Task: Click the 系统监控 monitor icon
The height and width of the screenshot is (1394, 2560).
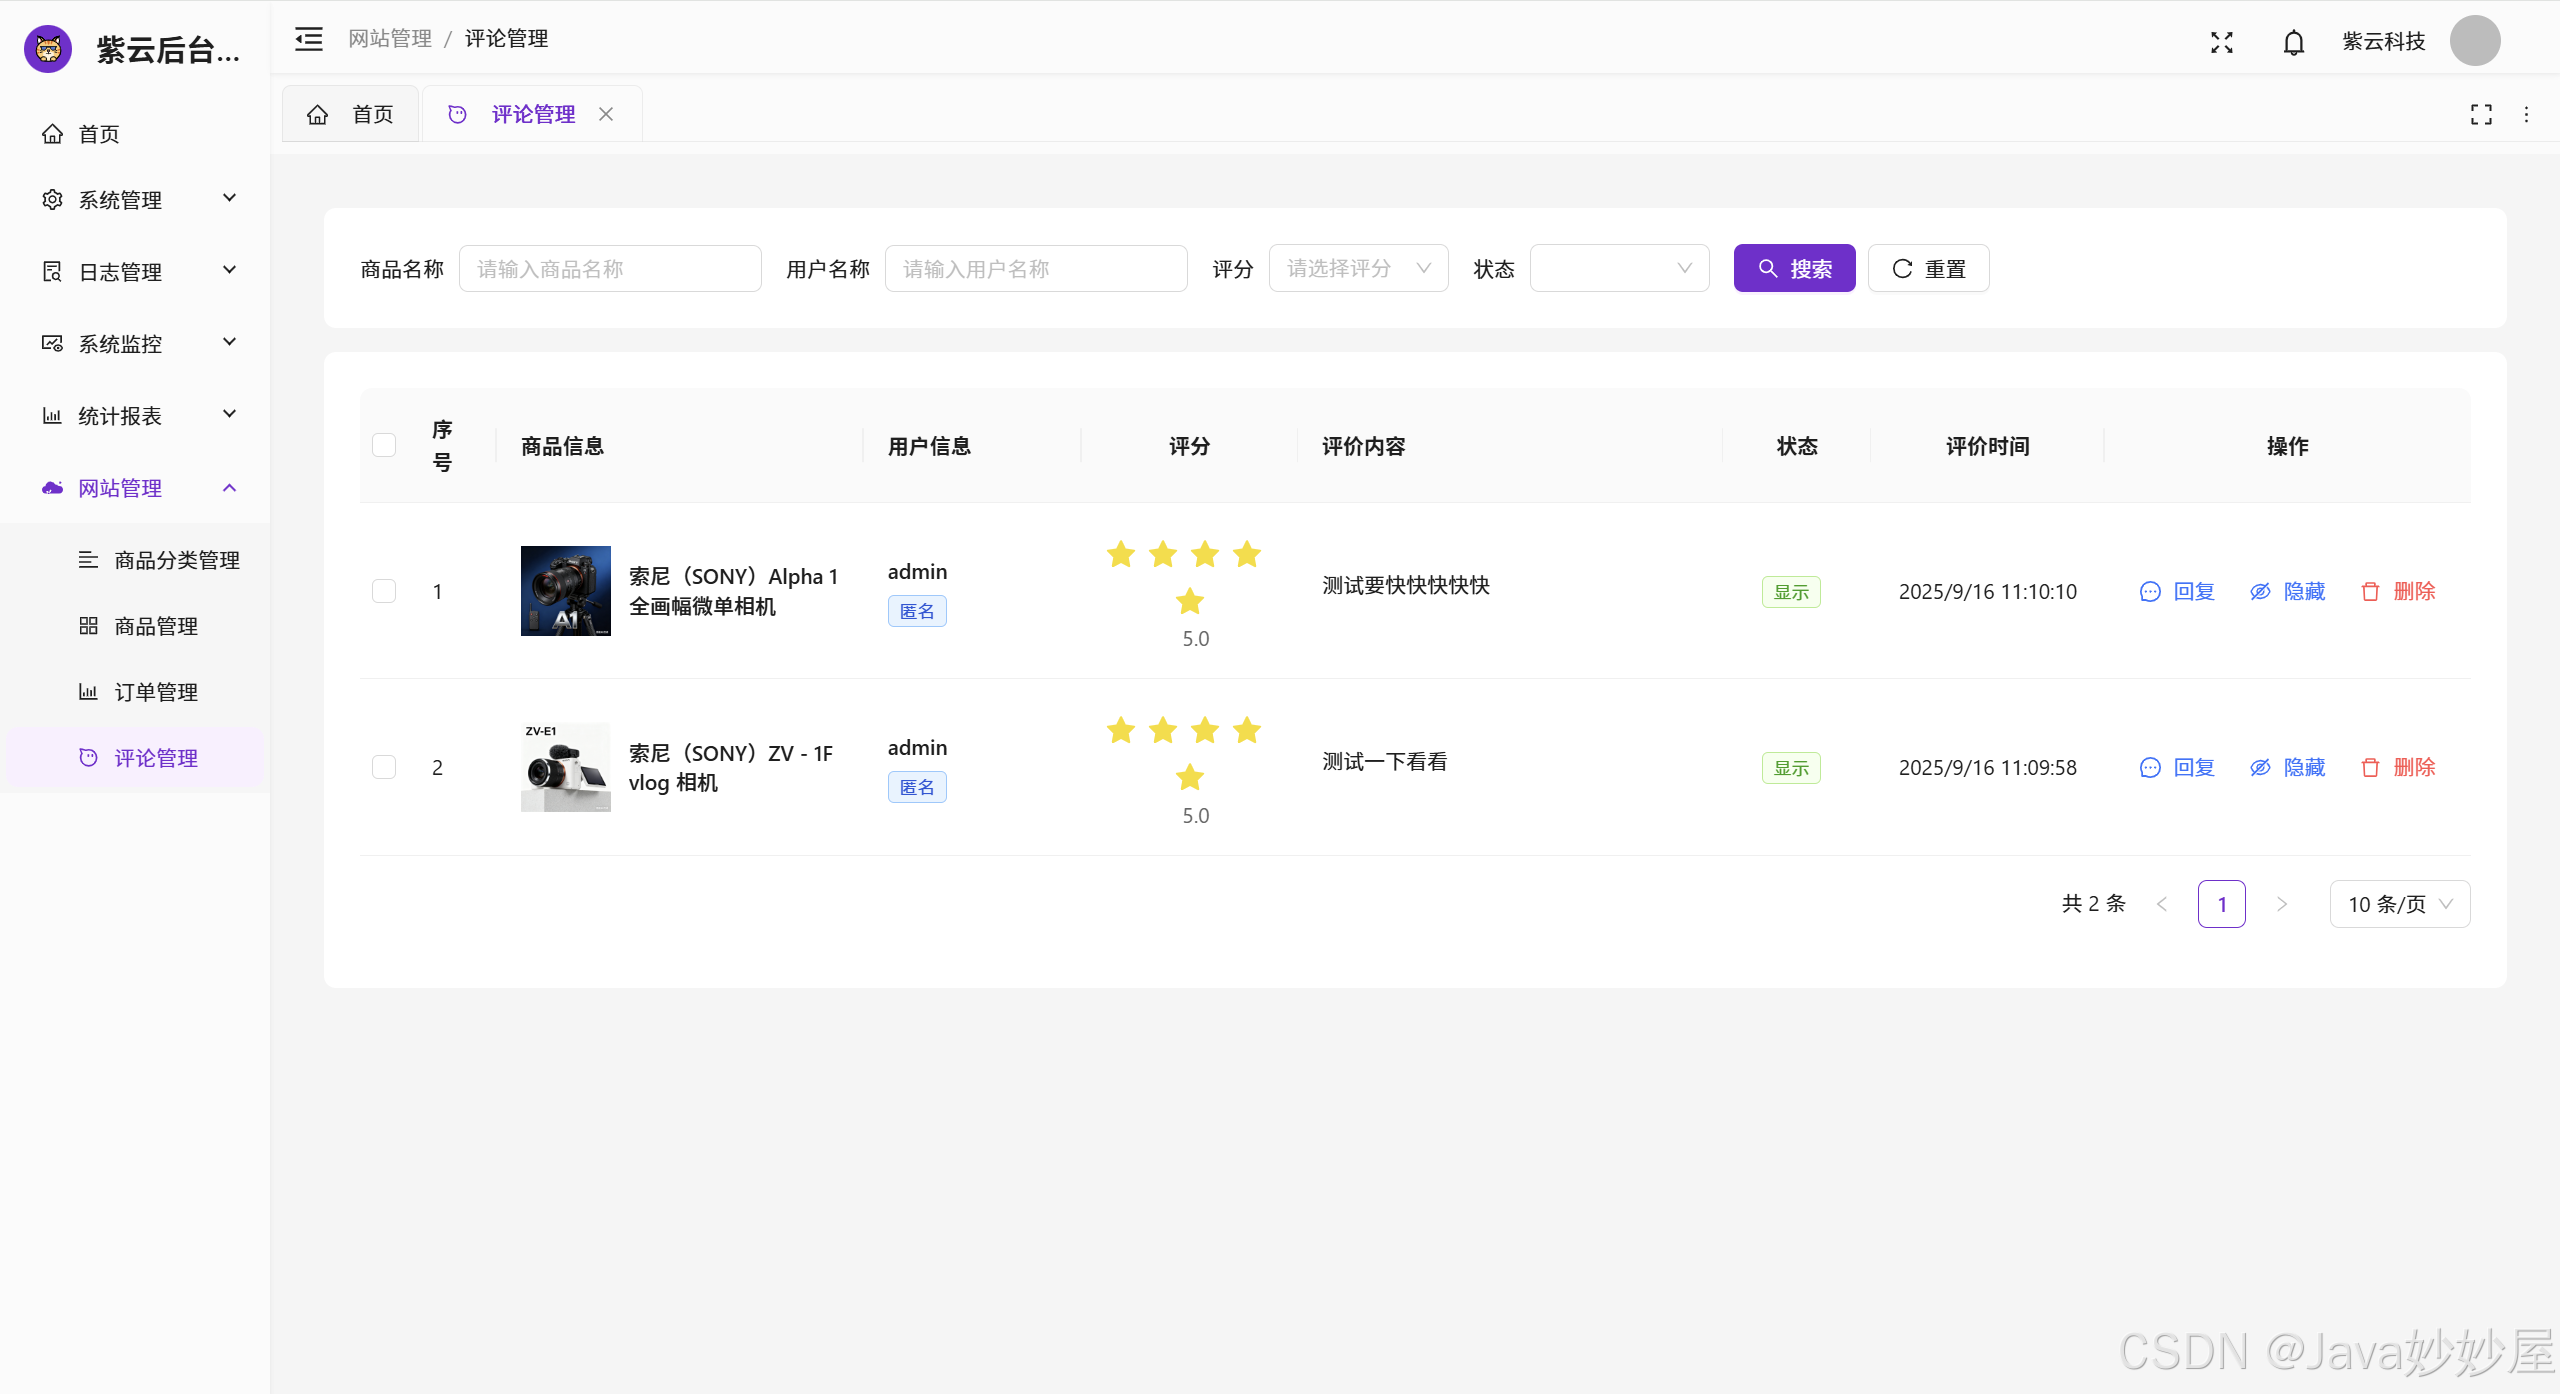Action: tap(52, 344)
